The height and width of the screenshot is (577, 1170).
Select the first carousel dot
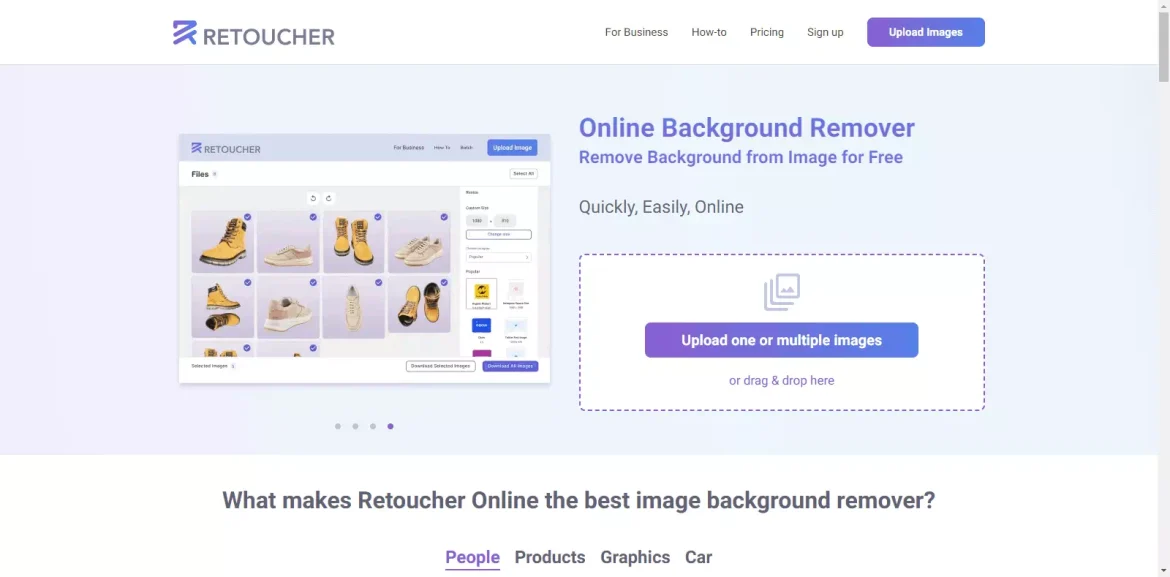click(338, 426)
